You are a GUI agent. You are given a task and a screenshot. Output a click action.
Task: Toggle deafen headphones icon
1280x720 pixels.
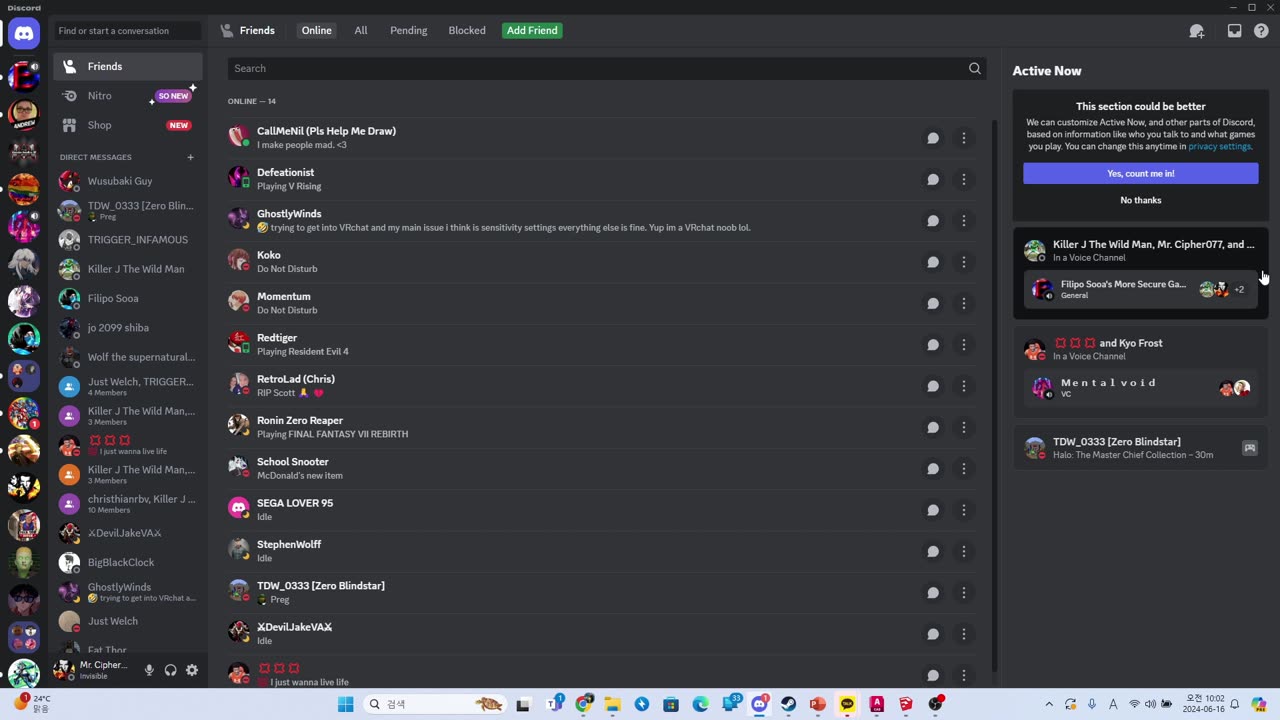170,670
